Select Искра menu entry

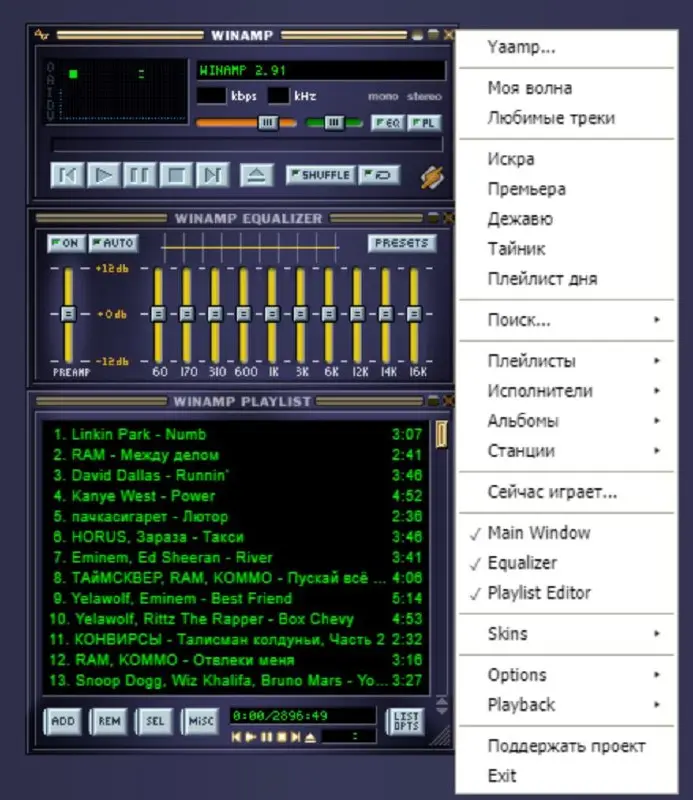coord(566,159)
